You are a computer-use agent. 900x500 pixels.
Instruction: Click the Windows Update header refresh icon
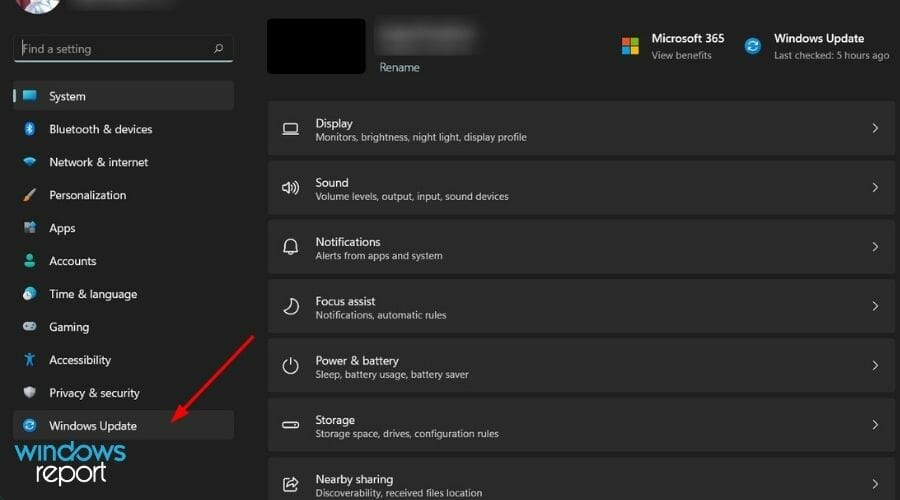pos(752,46)
